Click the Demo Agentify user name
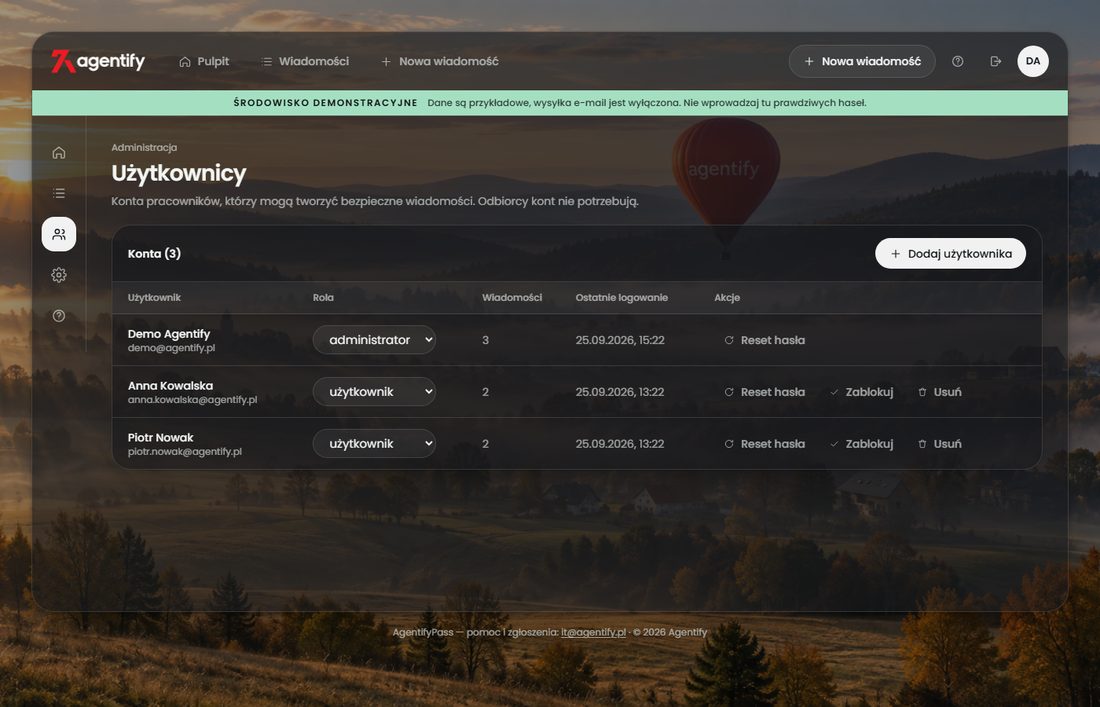This screenshot has width=1100, height=707. click(169, 334)
